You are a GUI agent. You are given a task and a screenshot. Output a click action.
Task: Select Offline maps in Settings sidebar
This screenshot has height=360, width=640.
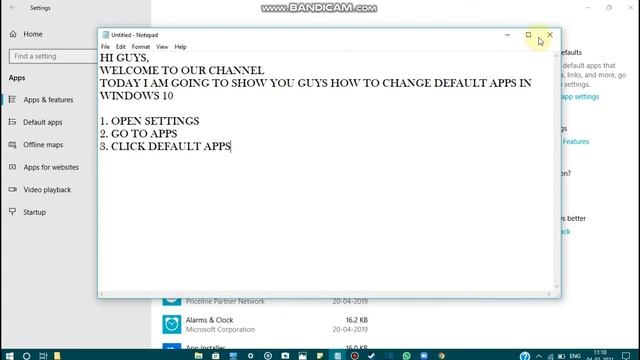click(43, 145)
